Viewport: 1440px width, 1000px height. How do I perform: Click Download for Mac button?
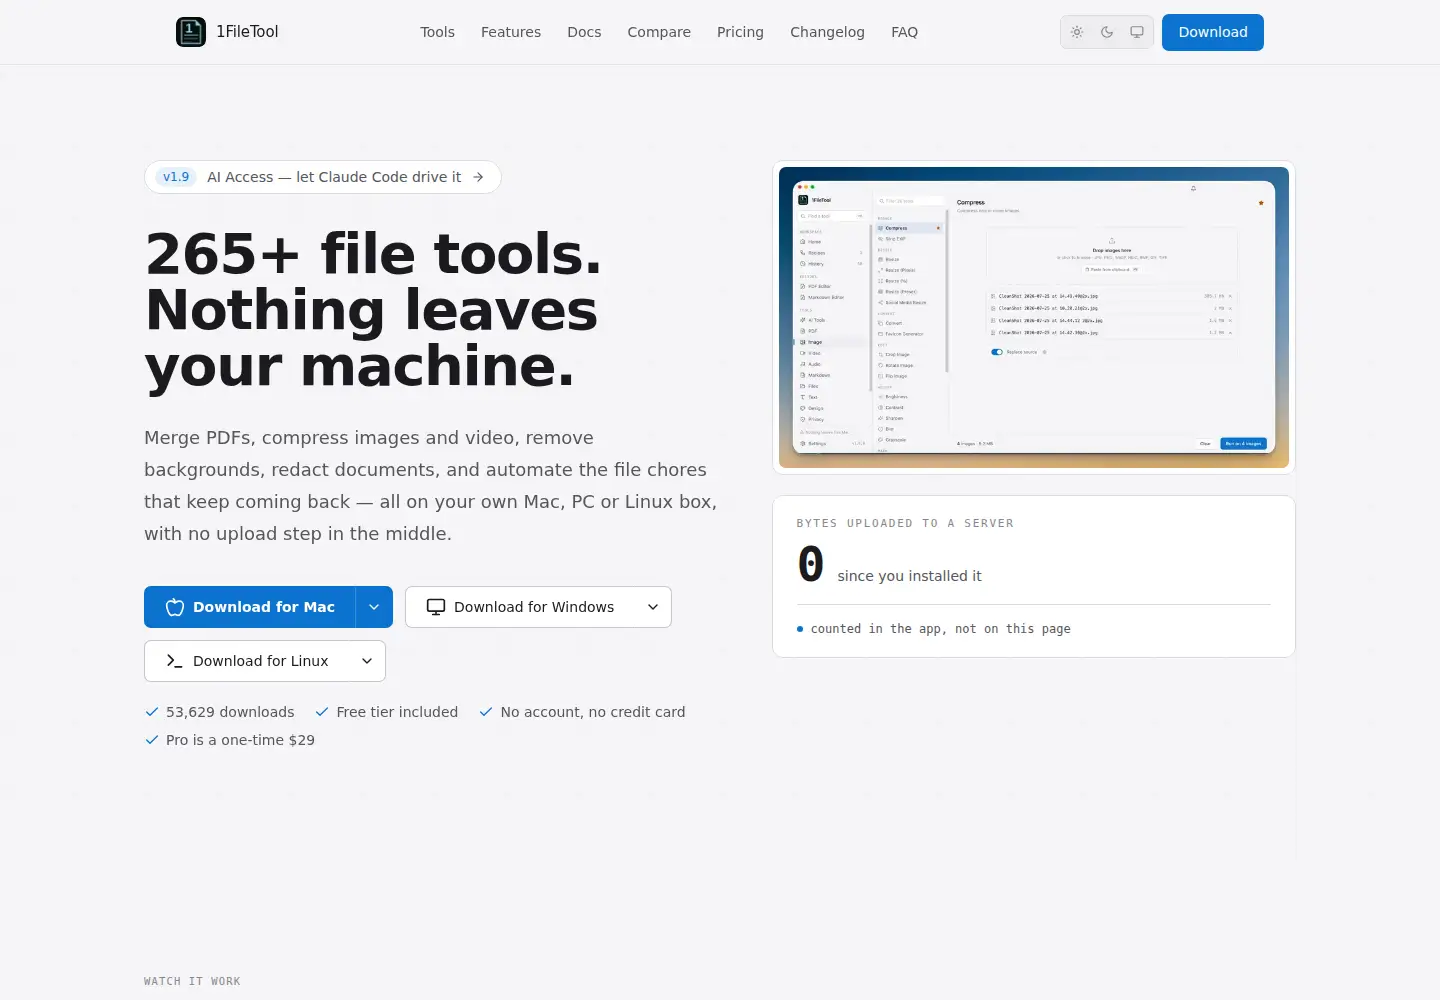pos(250,607)
